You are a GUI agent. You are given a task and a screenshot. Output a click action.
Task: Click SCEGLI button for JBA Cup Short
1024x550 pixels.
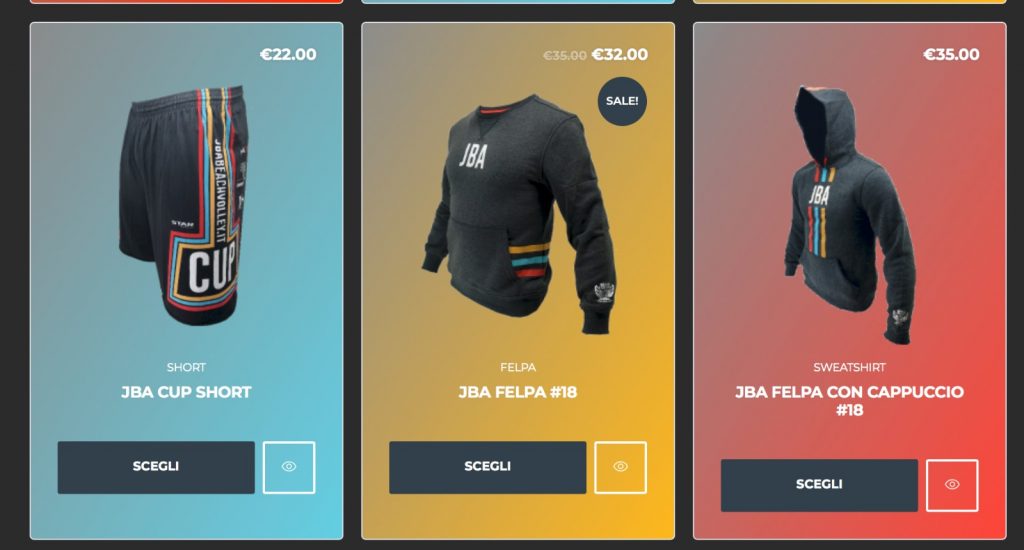[156, 467]
